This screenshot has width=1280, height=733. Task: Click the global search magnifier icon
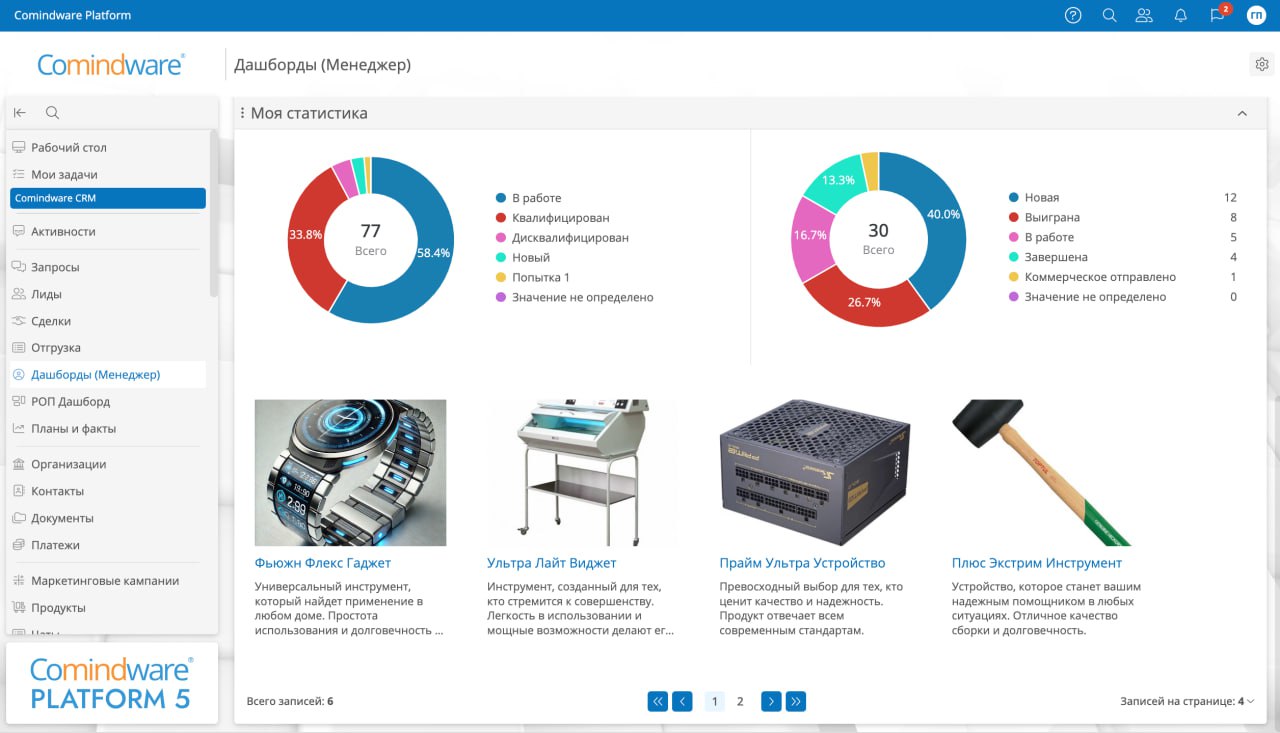(x=1109, y=15)
